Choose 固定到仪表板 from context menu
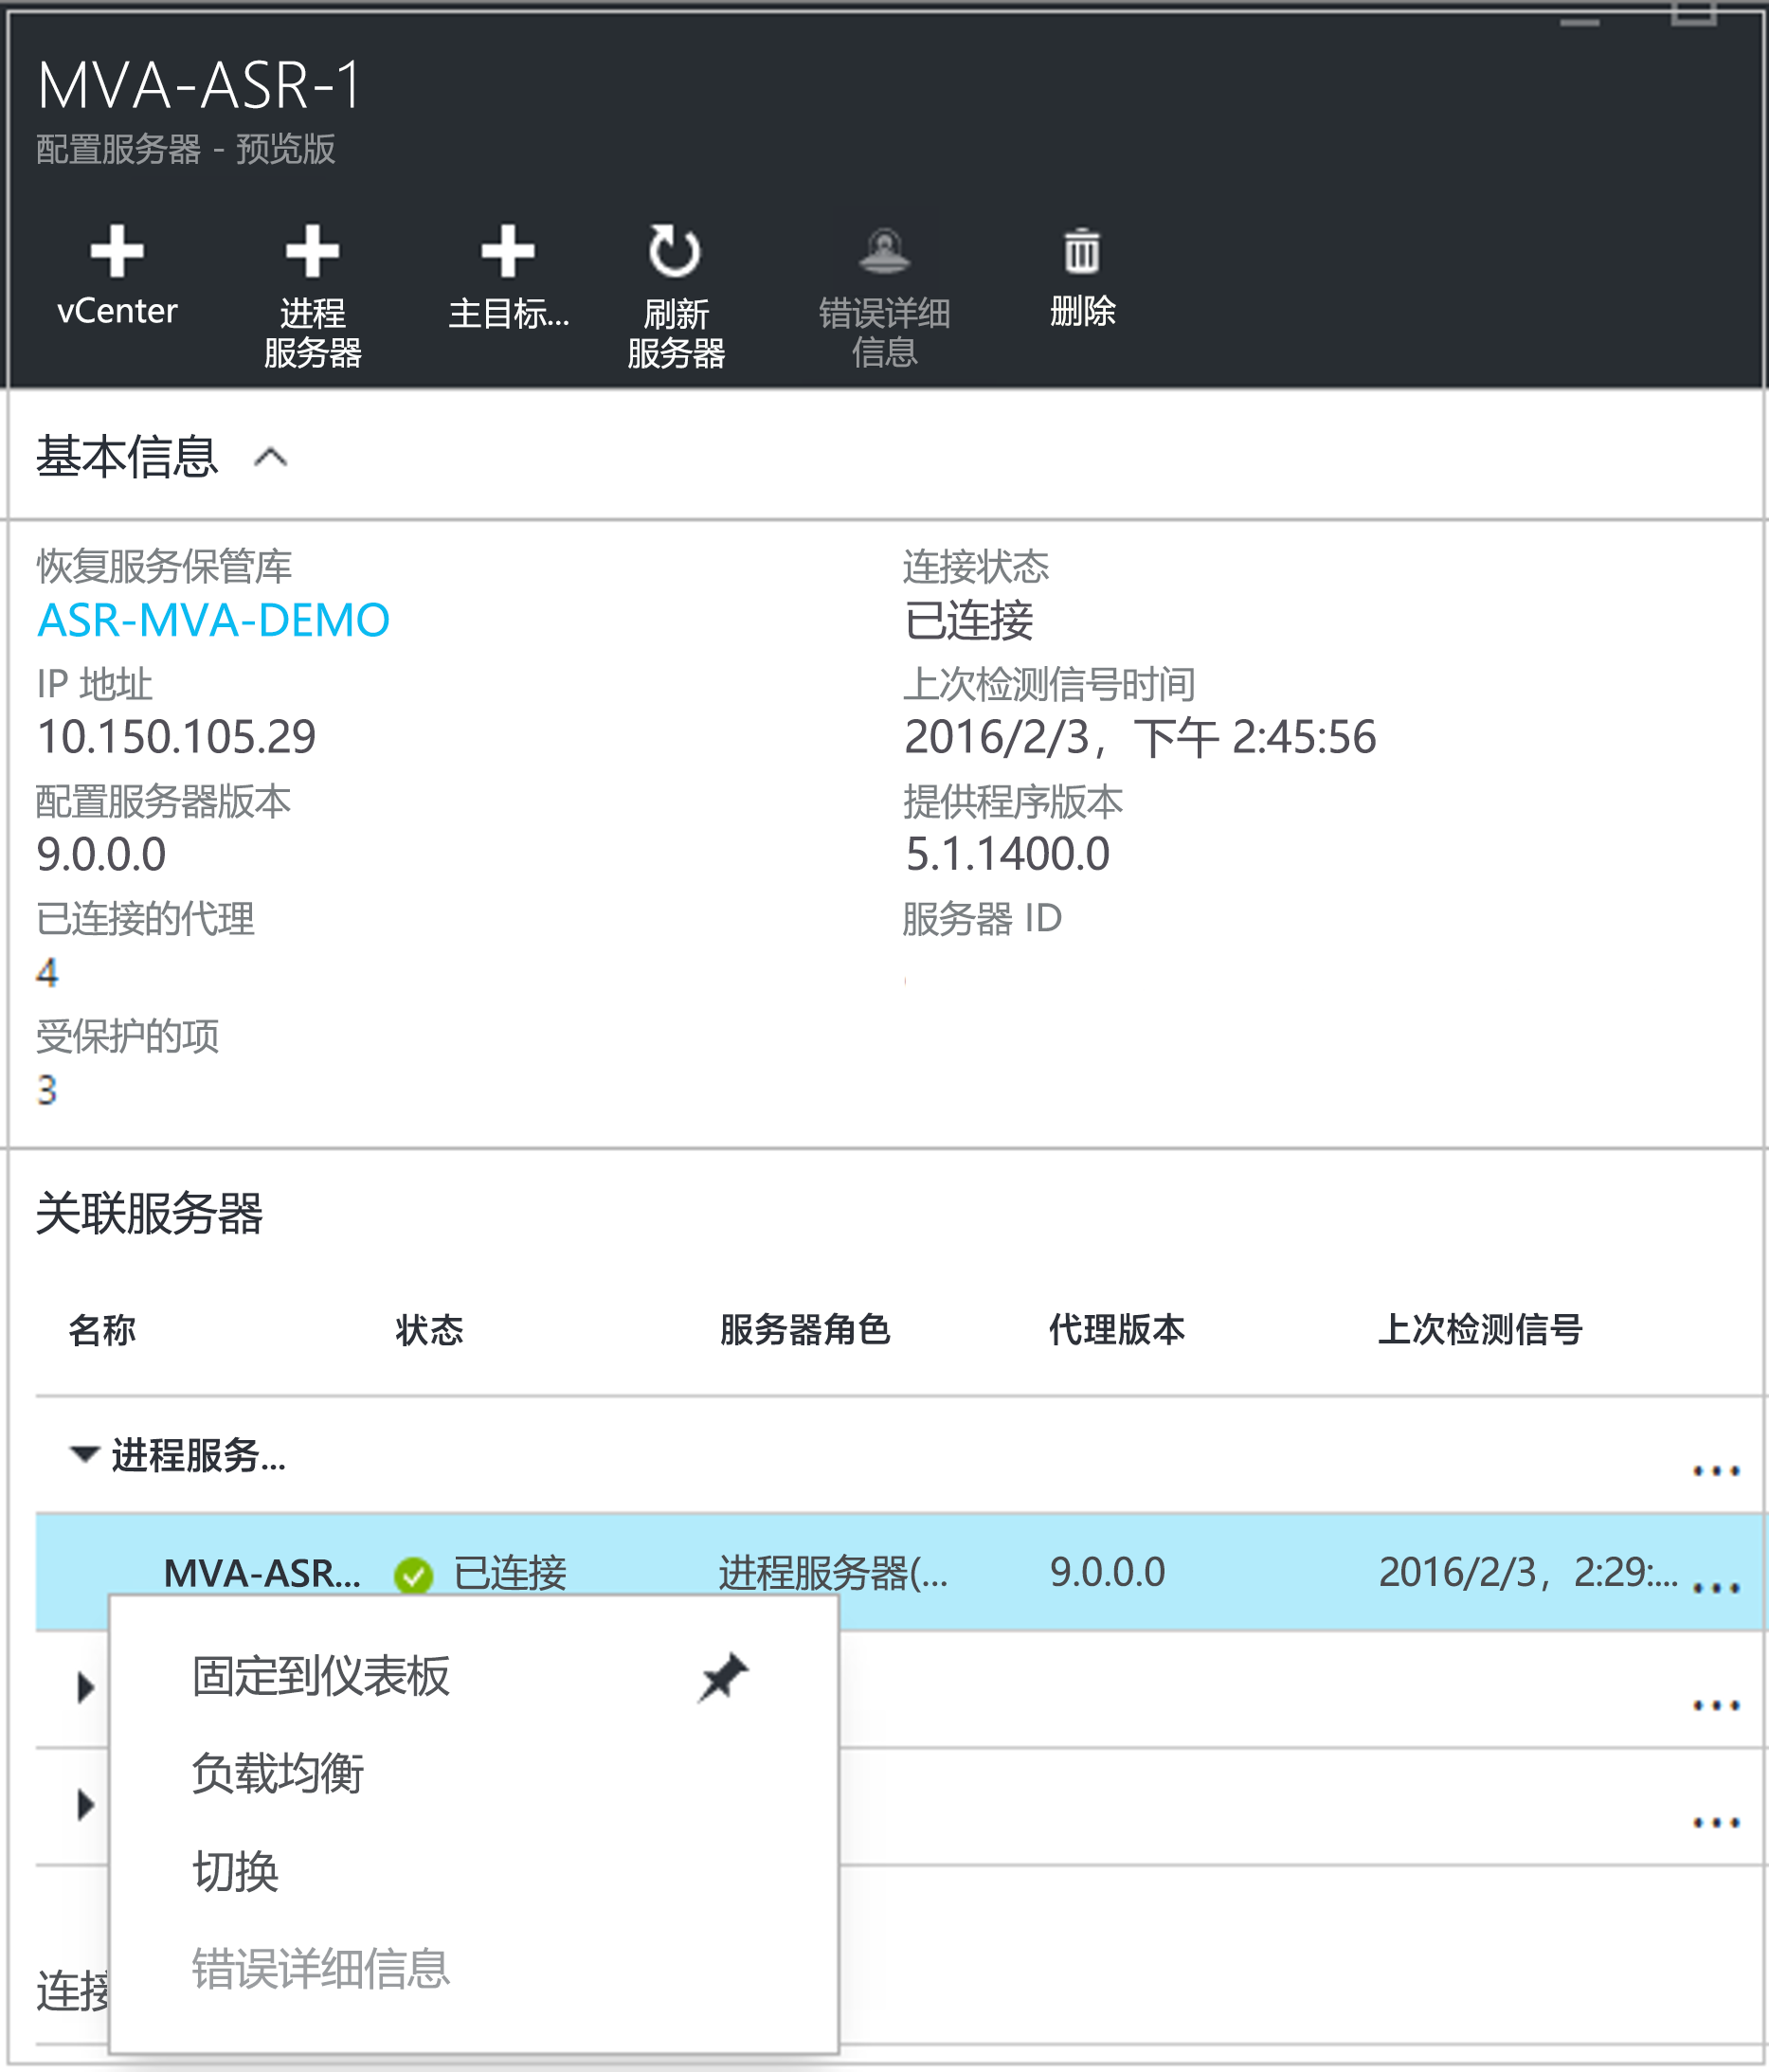1769x2072 pixels. [473, 1676]
